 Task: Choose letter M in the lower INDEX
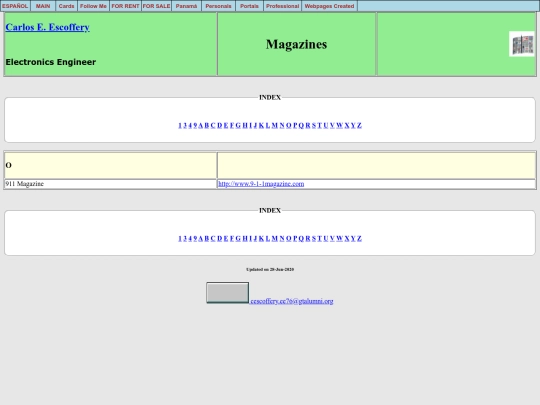coord(274,238)
